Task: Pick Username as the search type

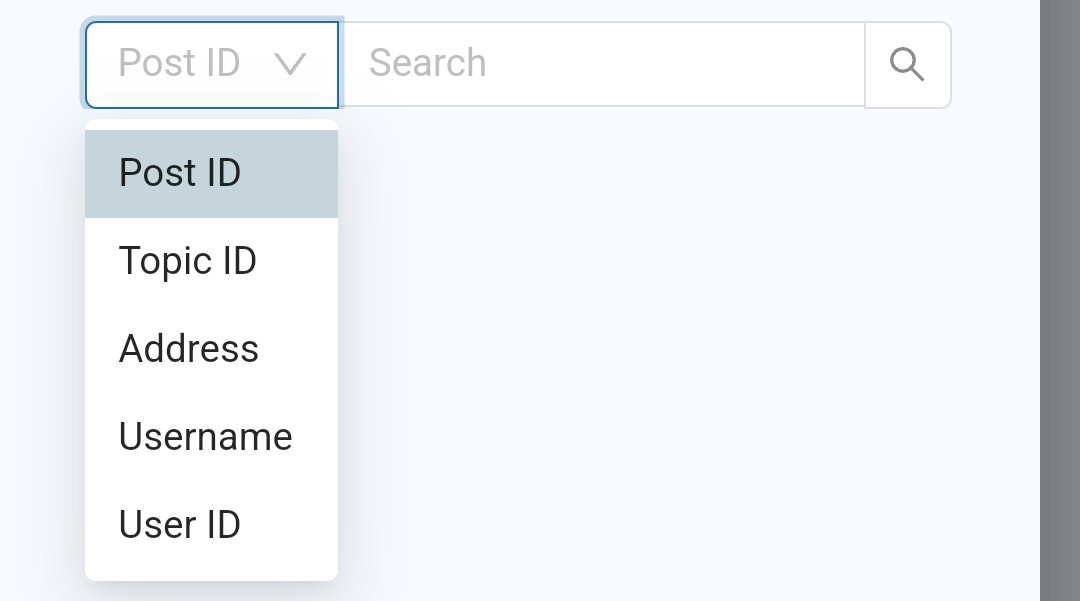Action: tap(211, 438)
